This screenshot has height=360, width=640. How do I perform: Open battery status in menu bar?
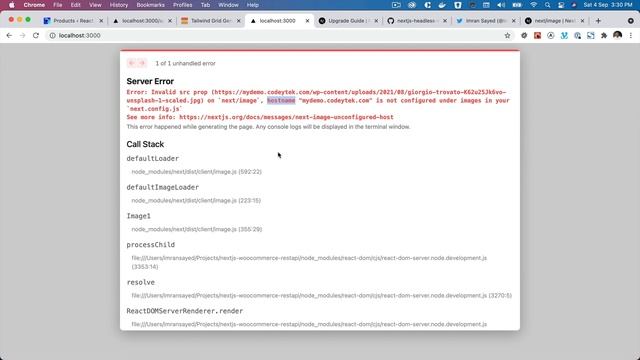pyautogui.click(x=517, y=5)
